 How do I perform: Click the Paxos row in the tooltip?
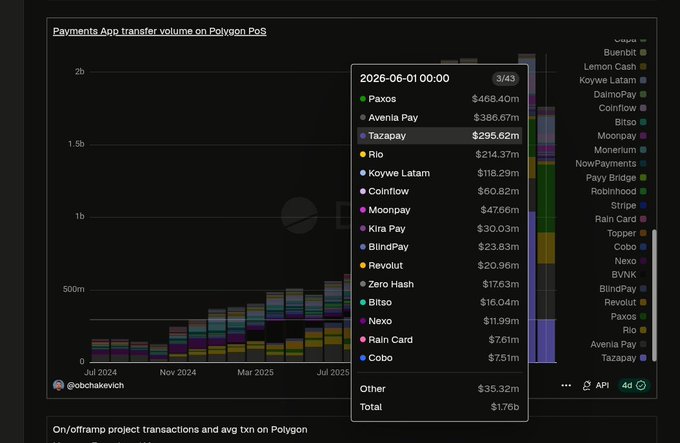point(439,99)
